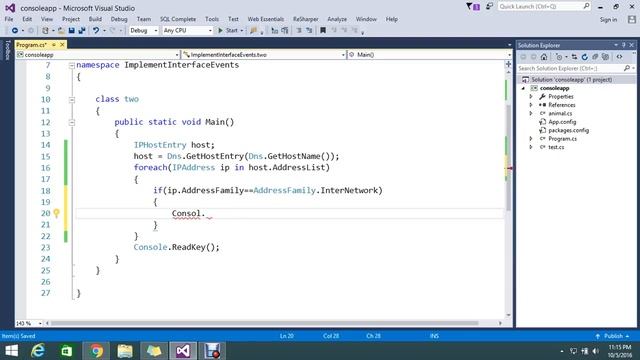Save the current file with Save icon

click(71, 31)
